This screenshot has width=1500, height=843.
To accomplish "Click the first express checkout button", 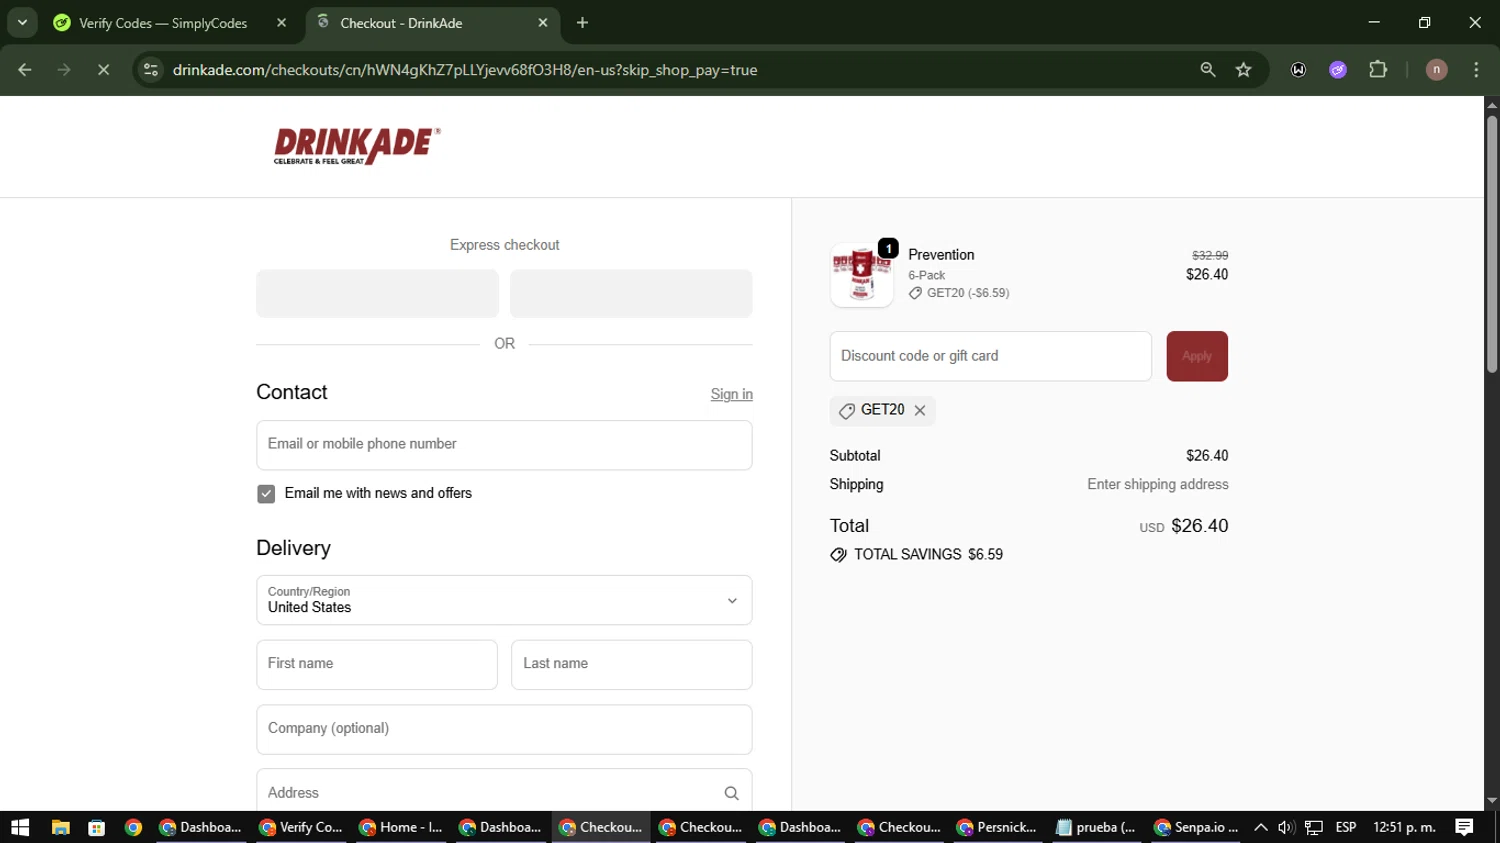I will 377,293.
